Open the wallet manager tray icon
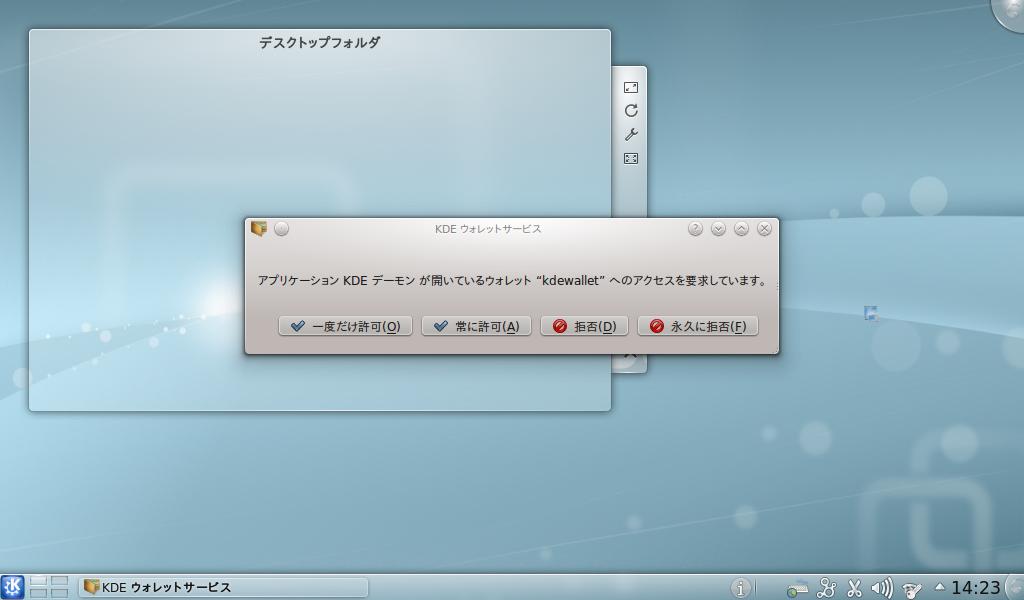 [911, 590]
